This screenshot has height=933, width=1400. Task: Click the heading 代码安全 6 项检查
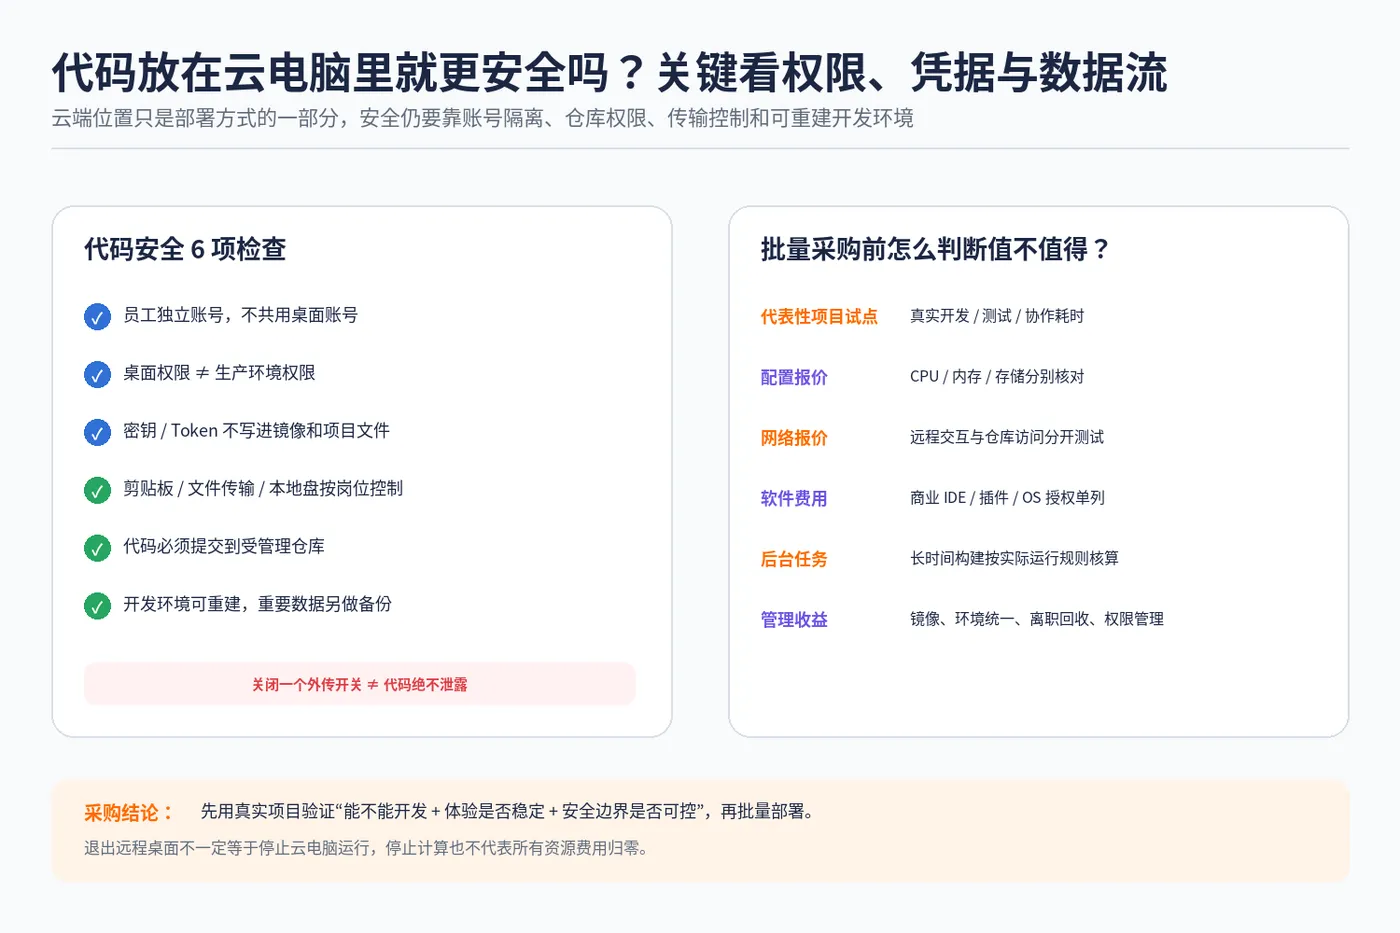[185, 249]
